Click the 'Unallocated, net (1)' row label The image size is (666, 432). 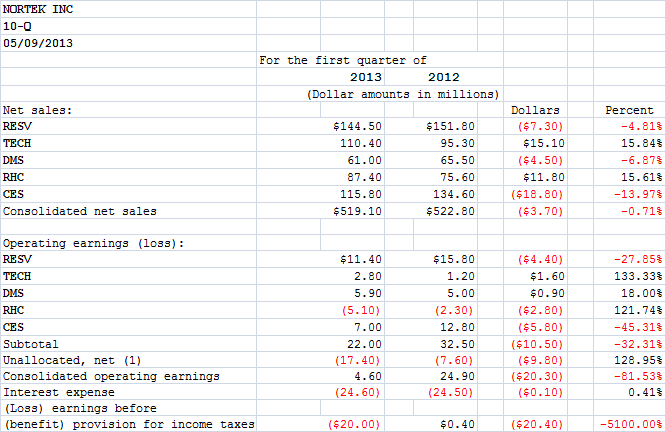(x=72, y=361)
